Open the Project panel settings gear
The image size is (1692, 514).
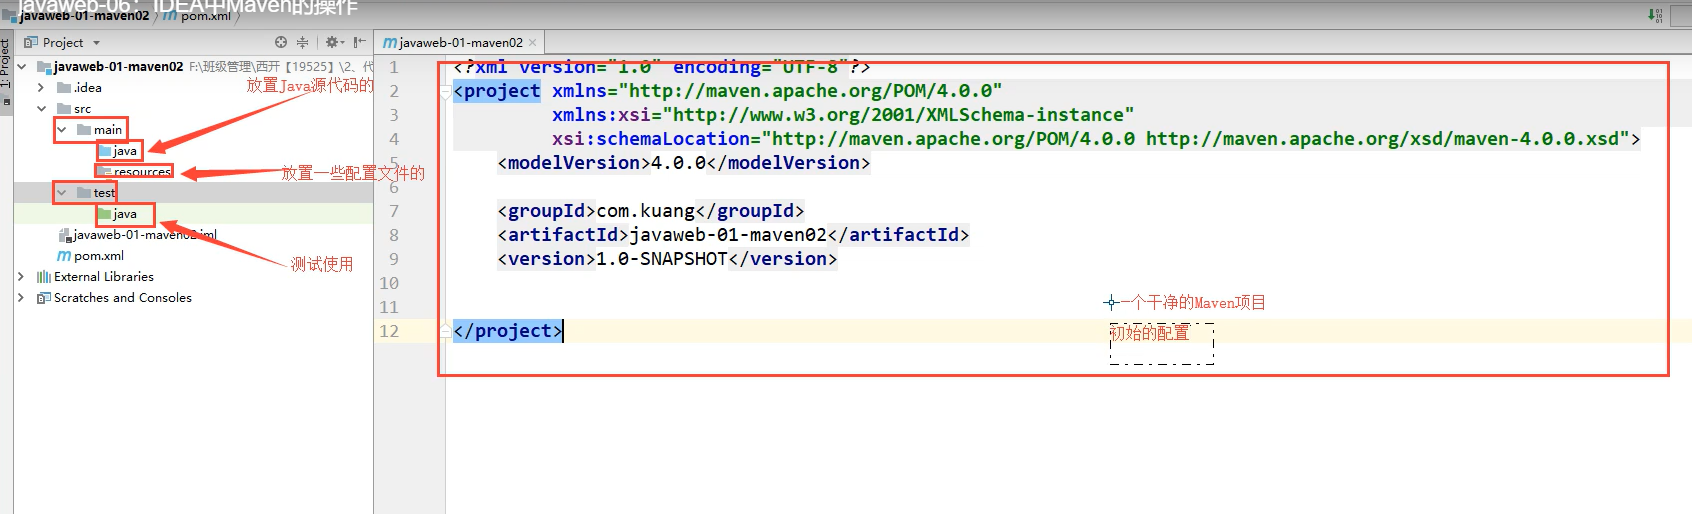click(333, 42)
